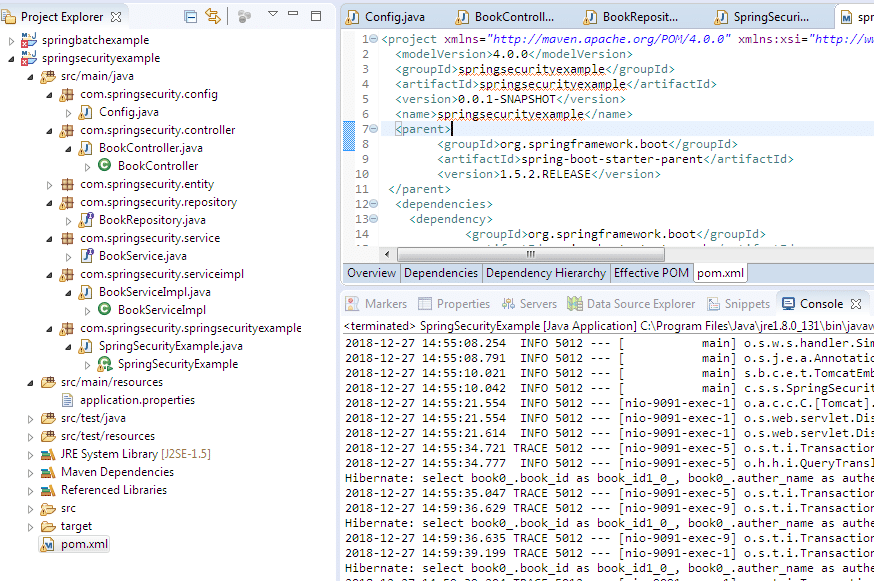The width and height of the screenshot is (874, 581).
Task: Click the Servers view icon
Action: 507,303
